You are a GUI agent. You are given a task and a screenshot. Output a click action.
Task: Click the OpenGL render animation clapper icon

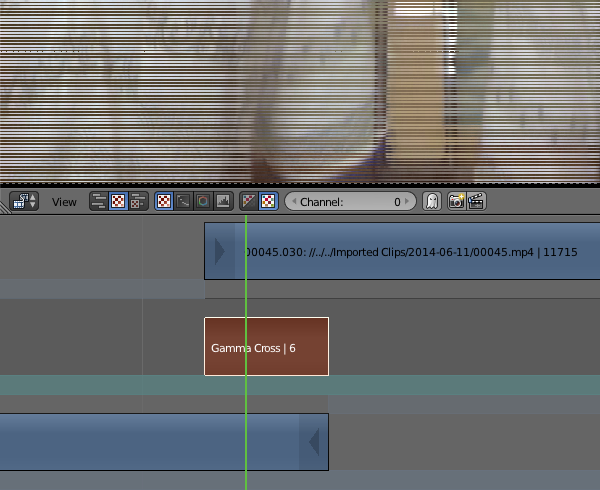click(476, 201)
